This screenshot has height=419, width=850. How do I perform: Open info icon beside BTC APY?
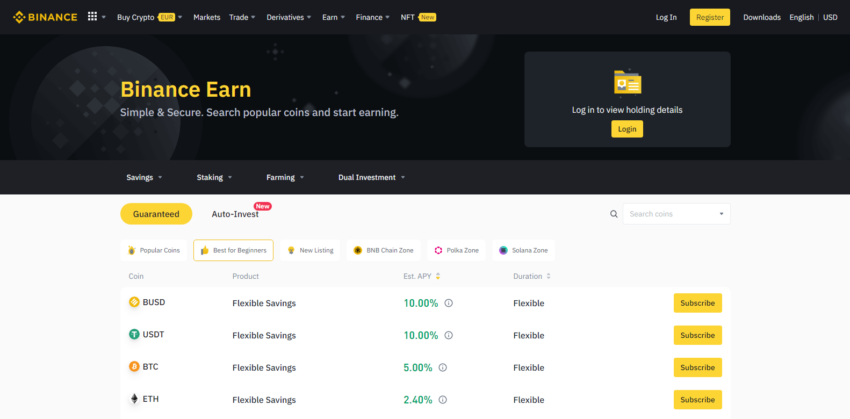(442, 368)
